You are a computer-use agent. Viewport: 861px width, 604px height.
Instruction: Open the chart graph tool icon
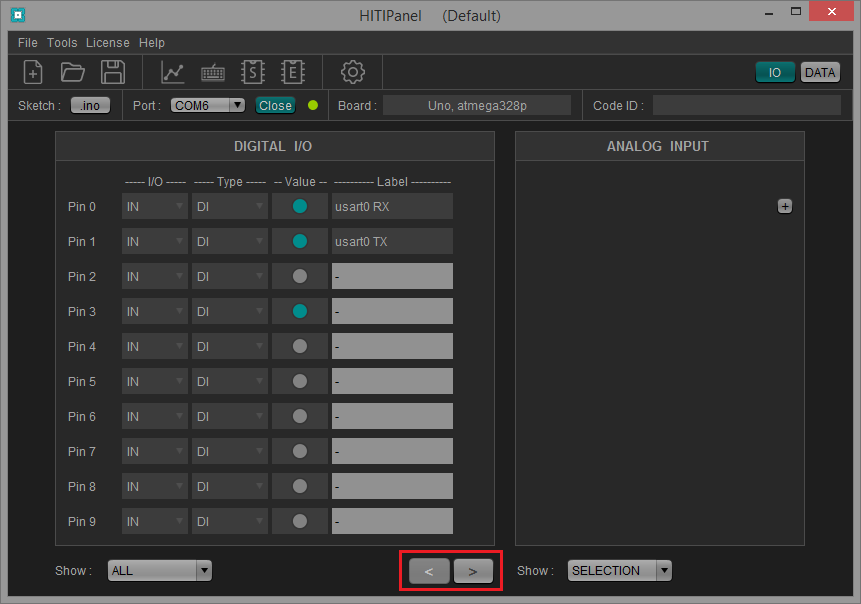[x=172, y=72]
